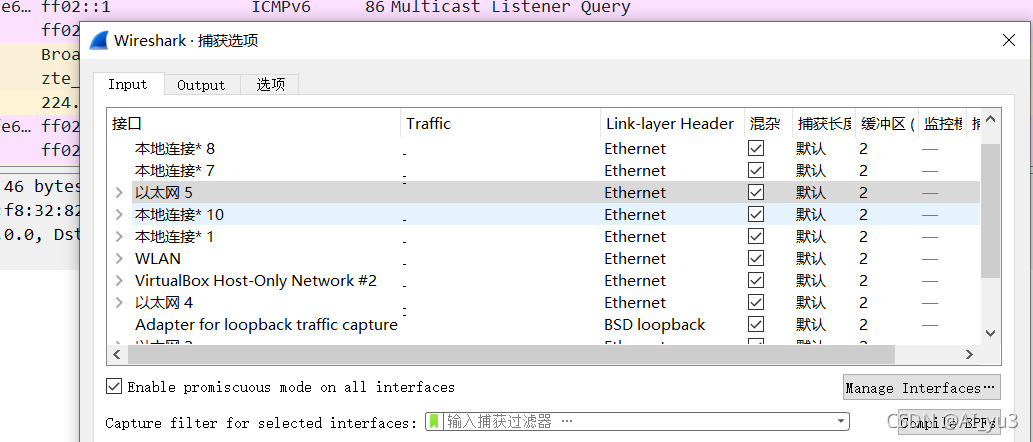1033x442 pixels.
Task: Click the 监控模式 column header
Action: pyautogui.click(x=942, y=123)
